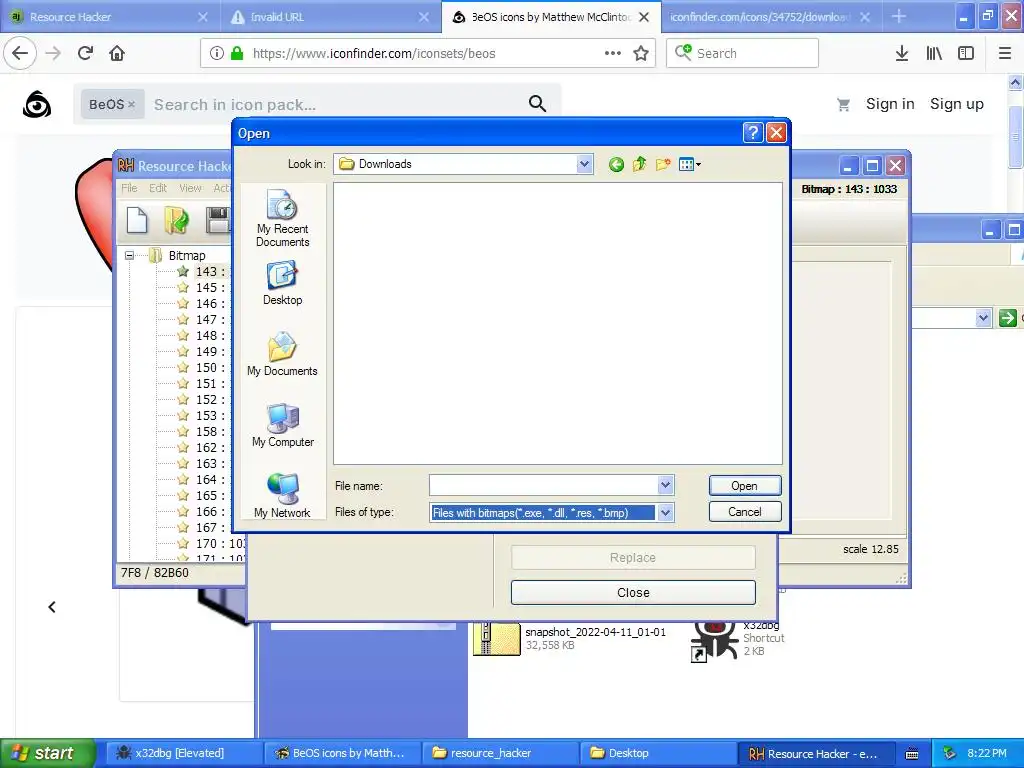Click the Firefox home button
Screen dimensions: 1024x768
click(117, 53)
